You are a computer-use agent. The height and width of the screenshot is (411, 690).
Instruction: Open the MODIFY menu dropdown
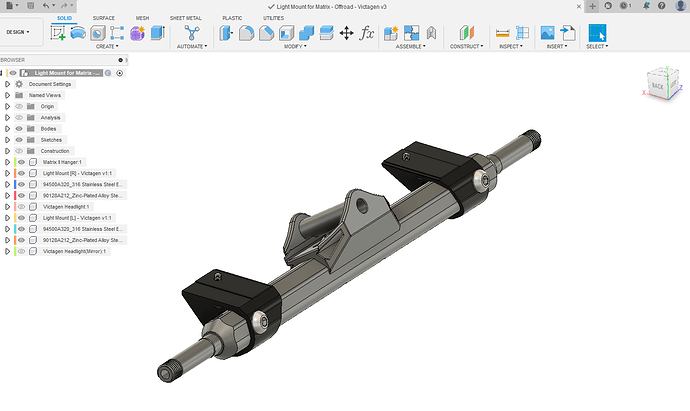(294, 47)
